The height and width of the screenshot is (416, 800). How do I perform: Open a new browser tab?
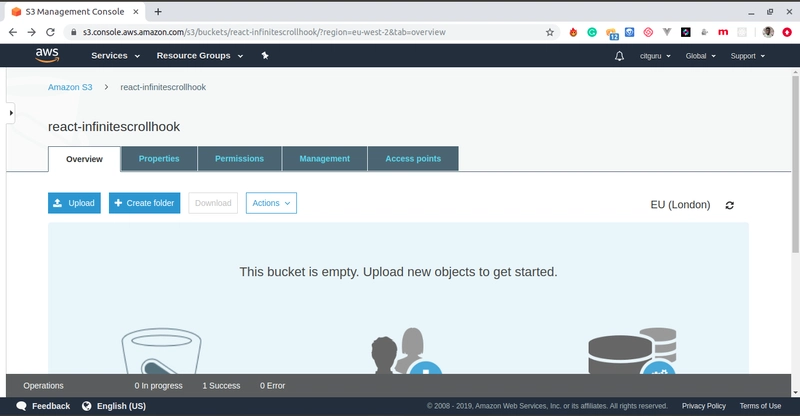pos(158,11)
